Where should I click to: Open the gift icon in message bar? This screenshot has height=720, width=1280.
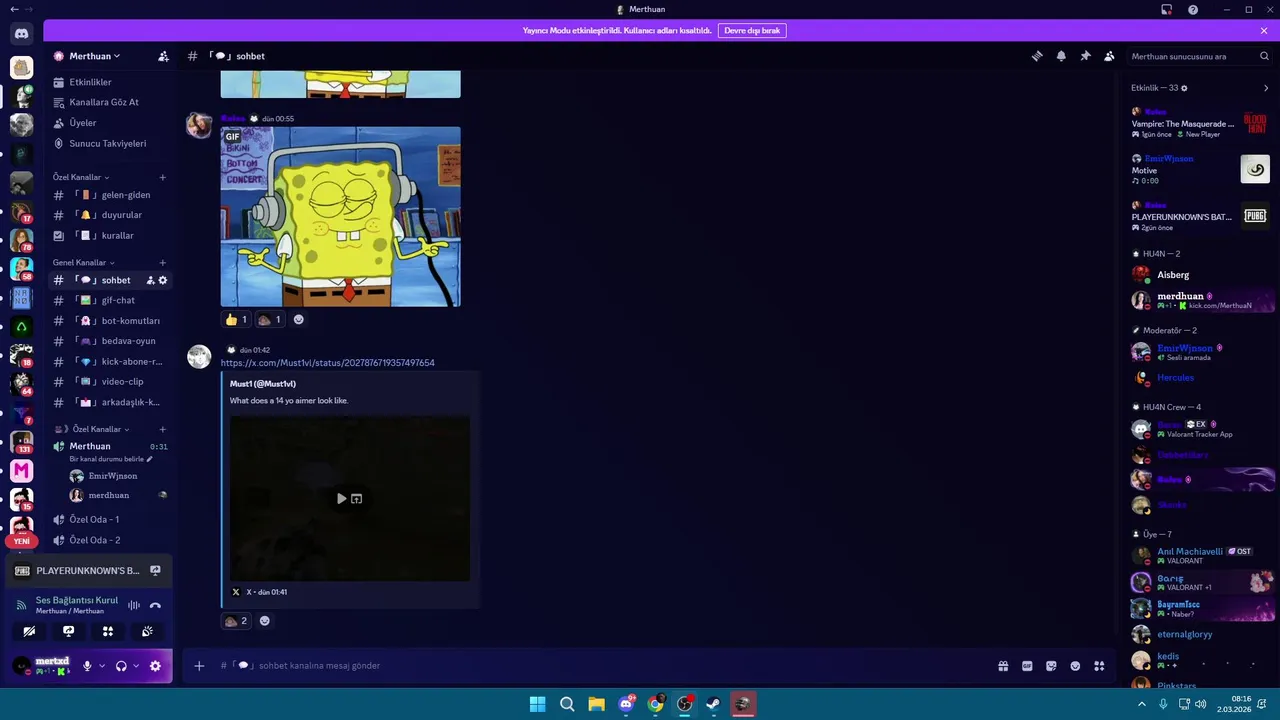1003,666
